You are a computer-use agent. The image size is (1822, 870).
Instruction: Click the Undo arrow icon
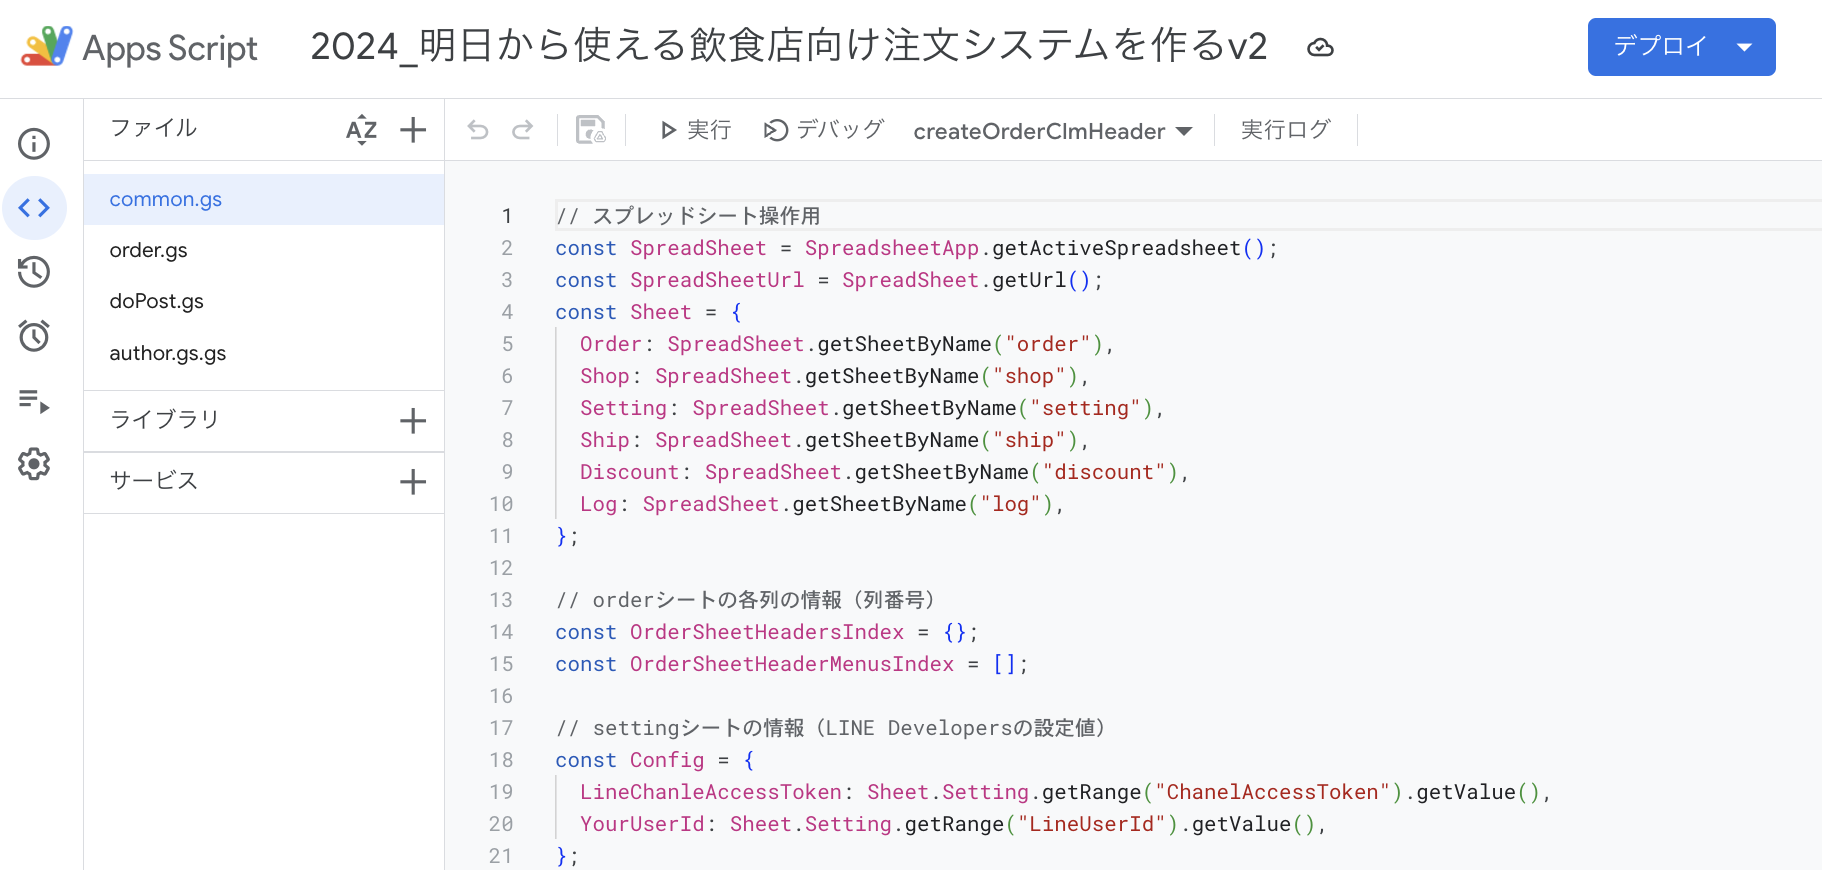(478, 130)
